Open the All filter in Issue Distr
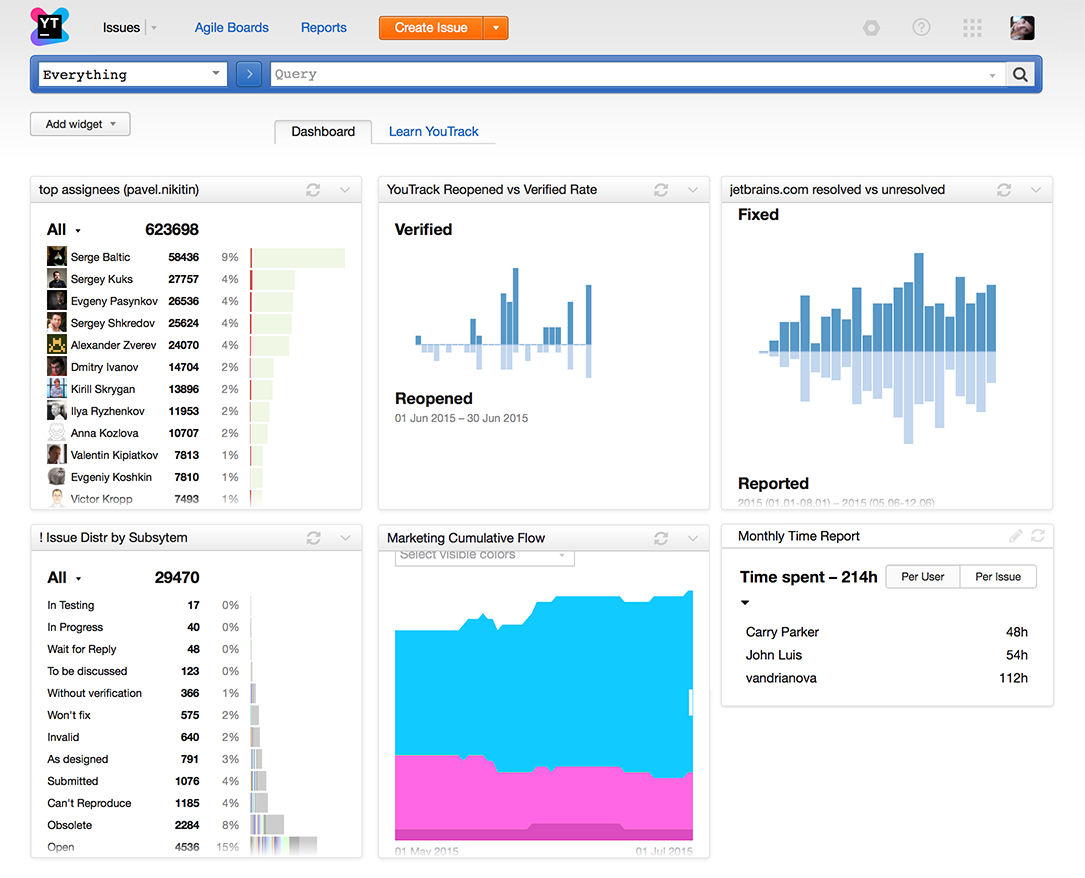This screenshot has height=878, width=1085. point(64,578)
